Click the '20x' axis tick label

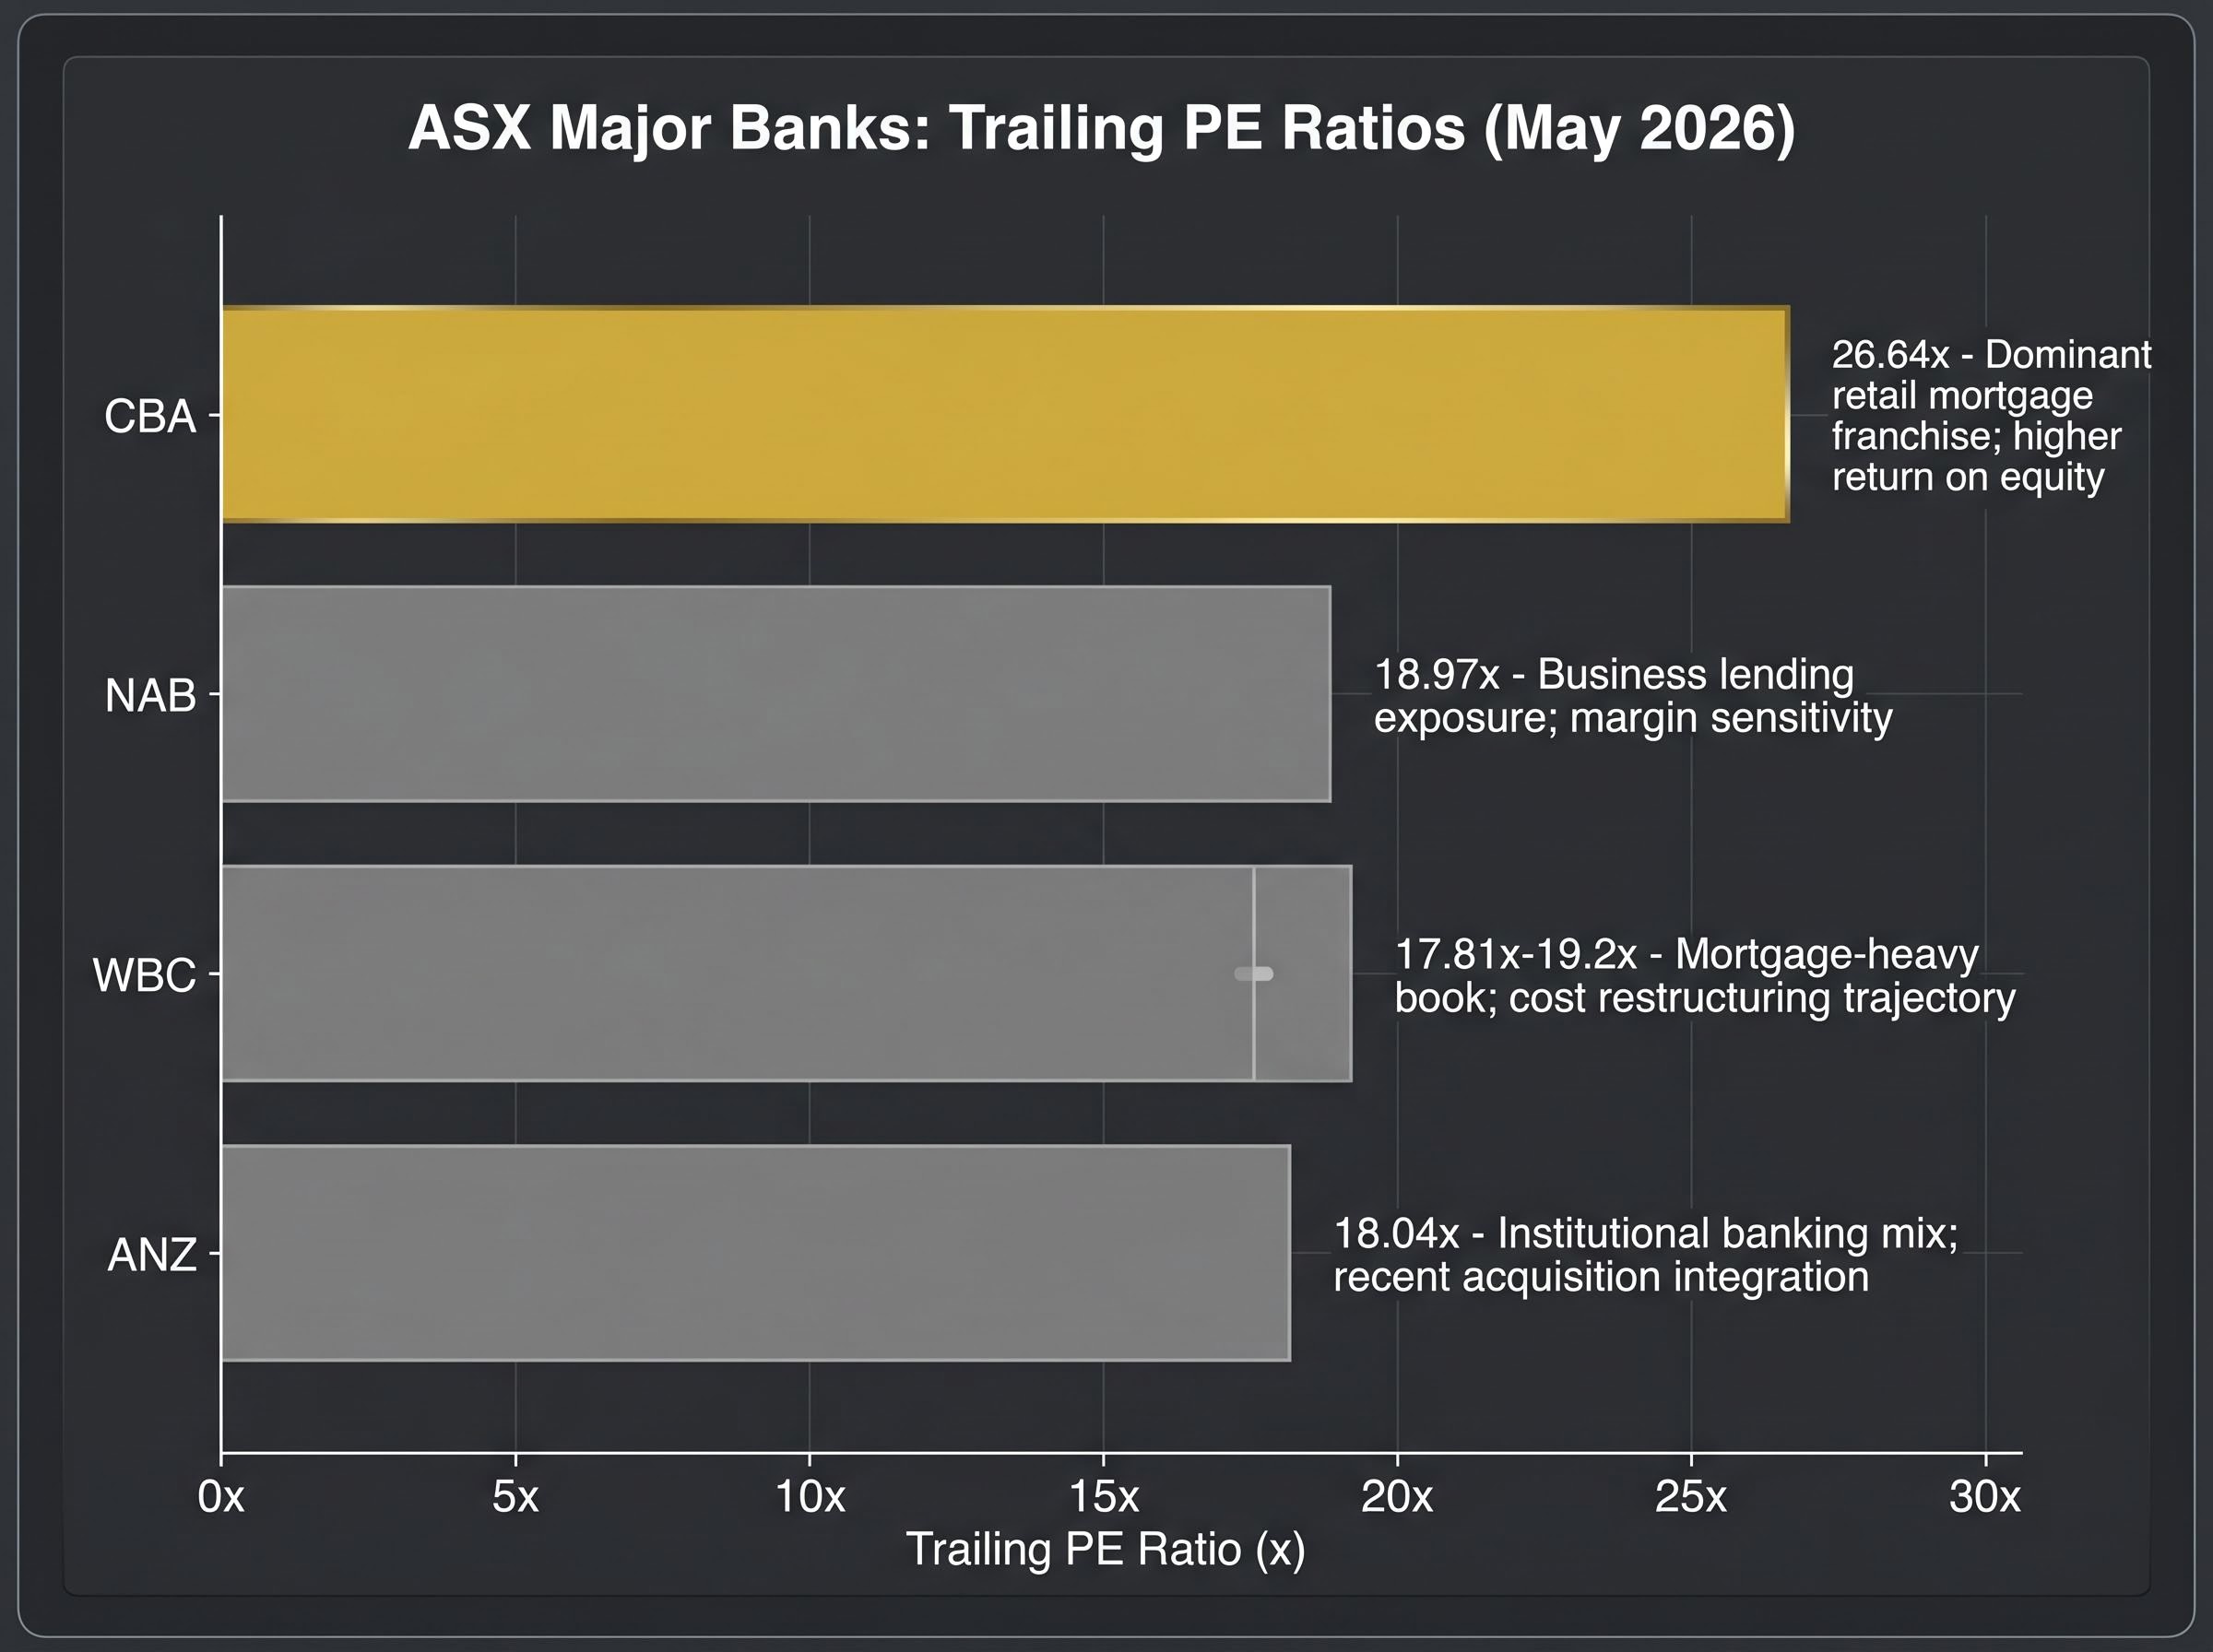tap(1397, 1497)
